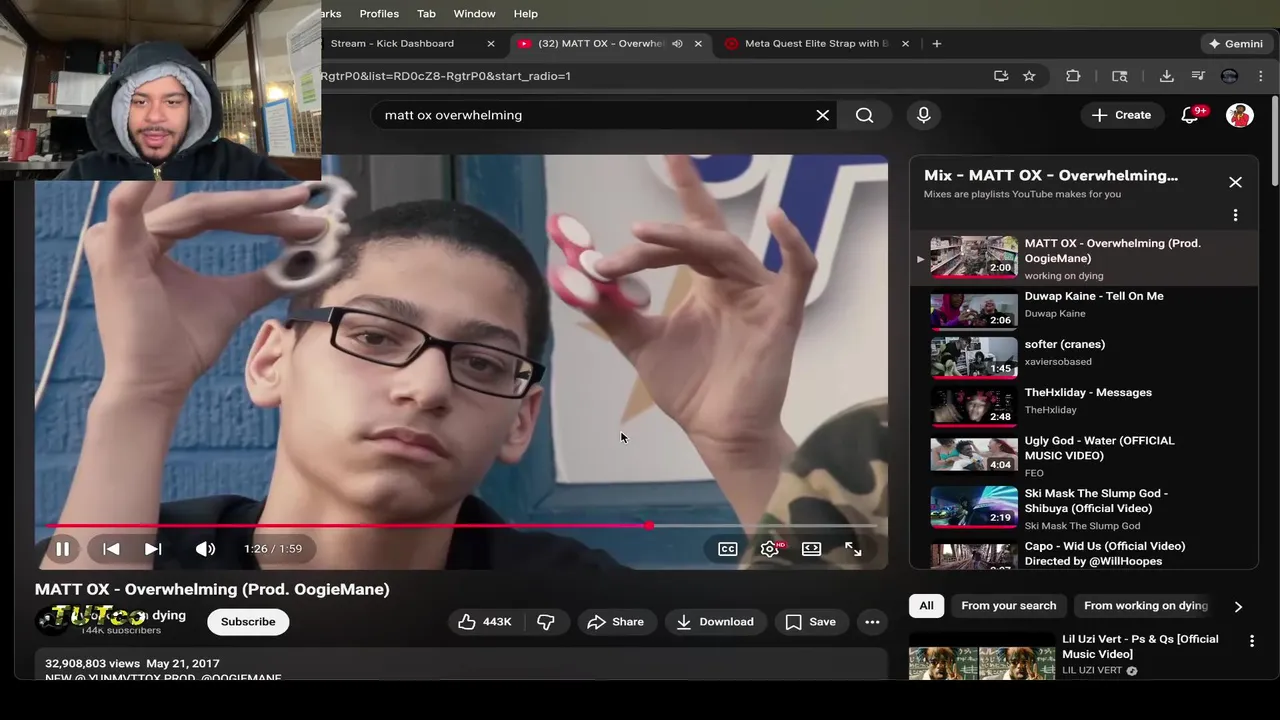Skip to the next video
Viewport: 1280px width, 720px height.
153,549
